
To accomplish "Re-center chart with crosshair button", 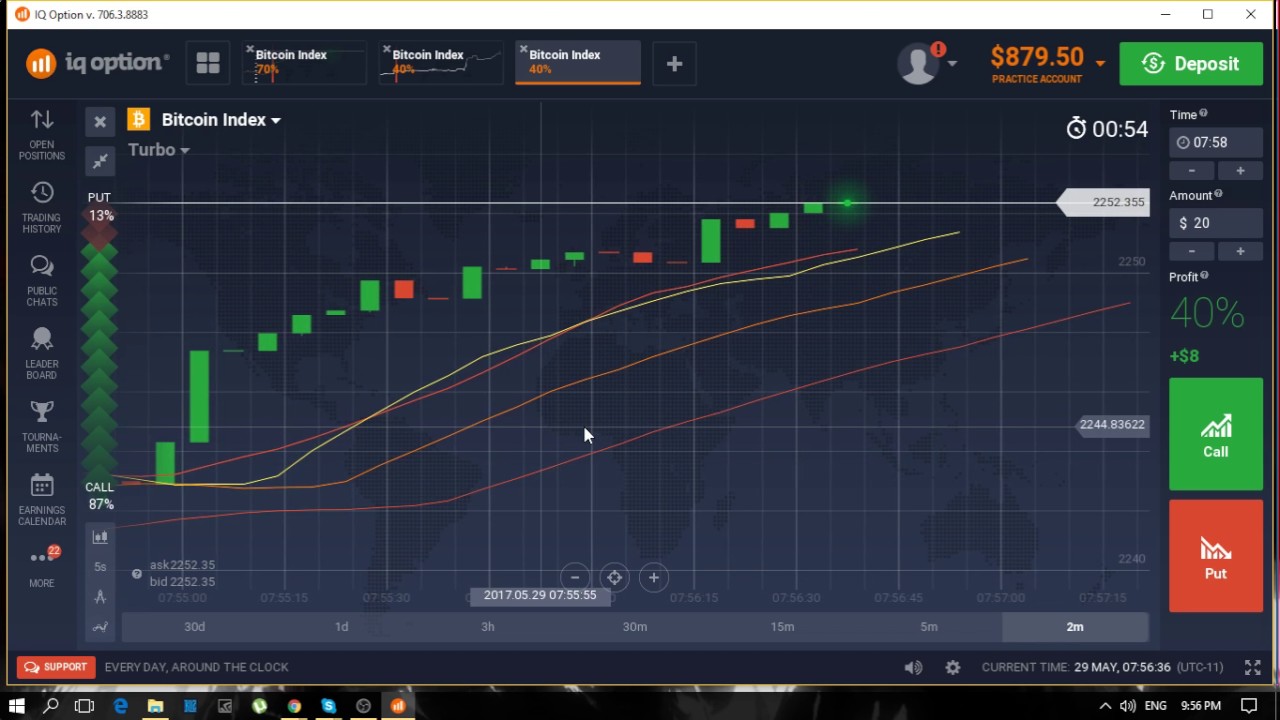I will [x=614, y=577].
